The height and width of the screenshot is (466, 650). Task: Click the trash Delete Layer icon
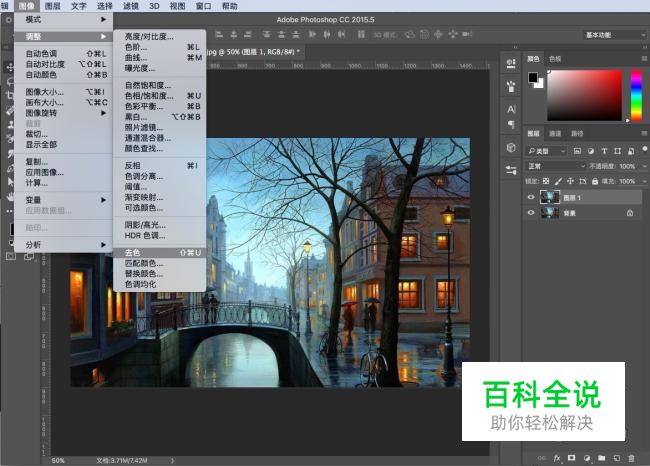tap(631, 458)
